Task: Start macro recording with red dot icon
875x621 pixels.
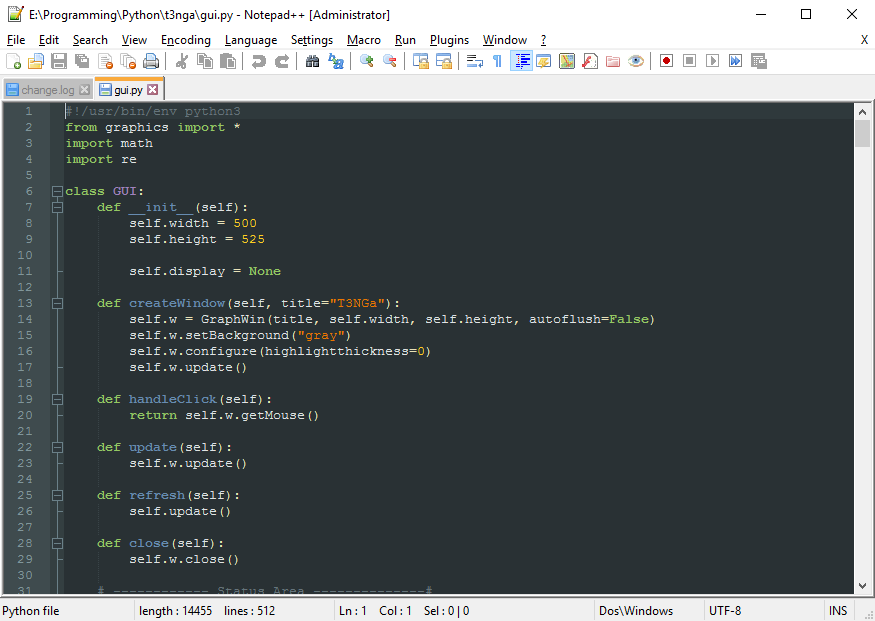Action: click(666, 61)
